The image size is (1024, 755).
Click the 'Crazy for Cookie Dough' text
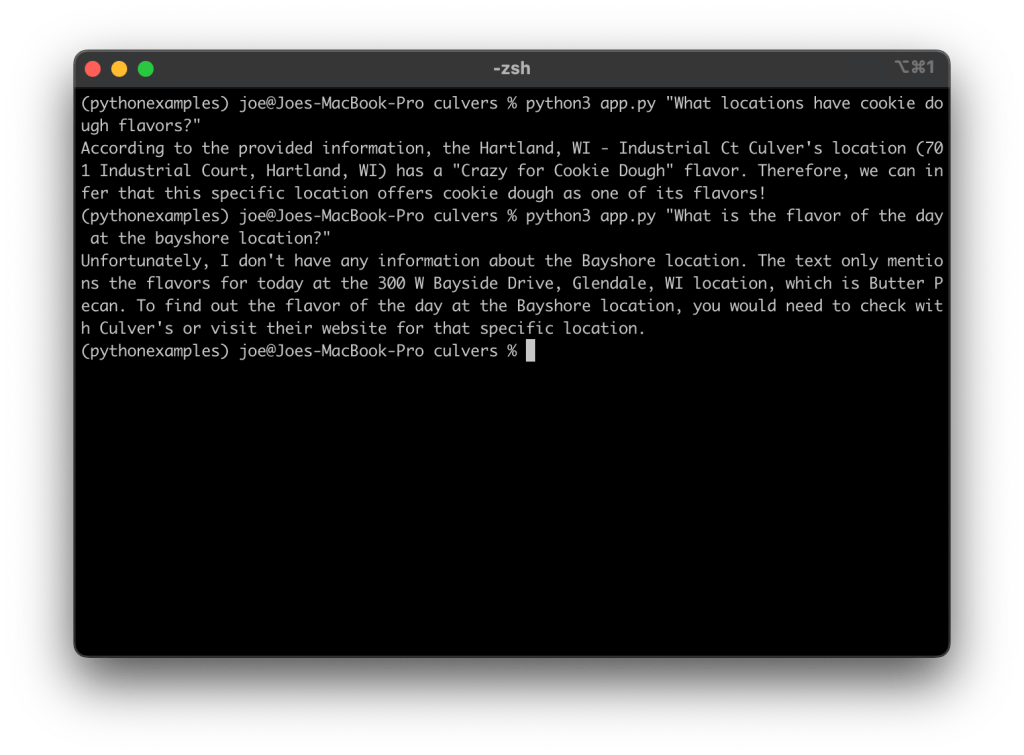pos(563,171)
